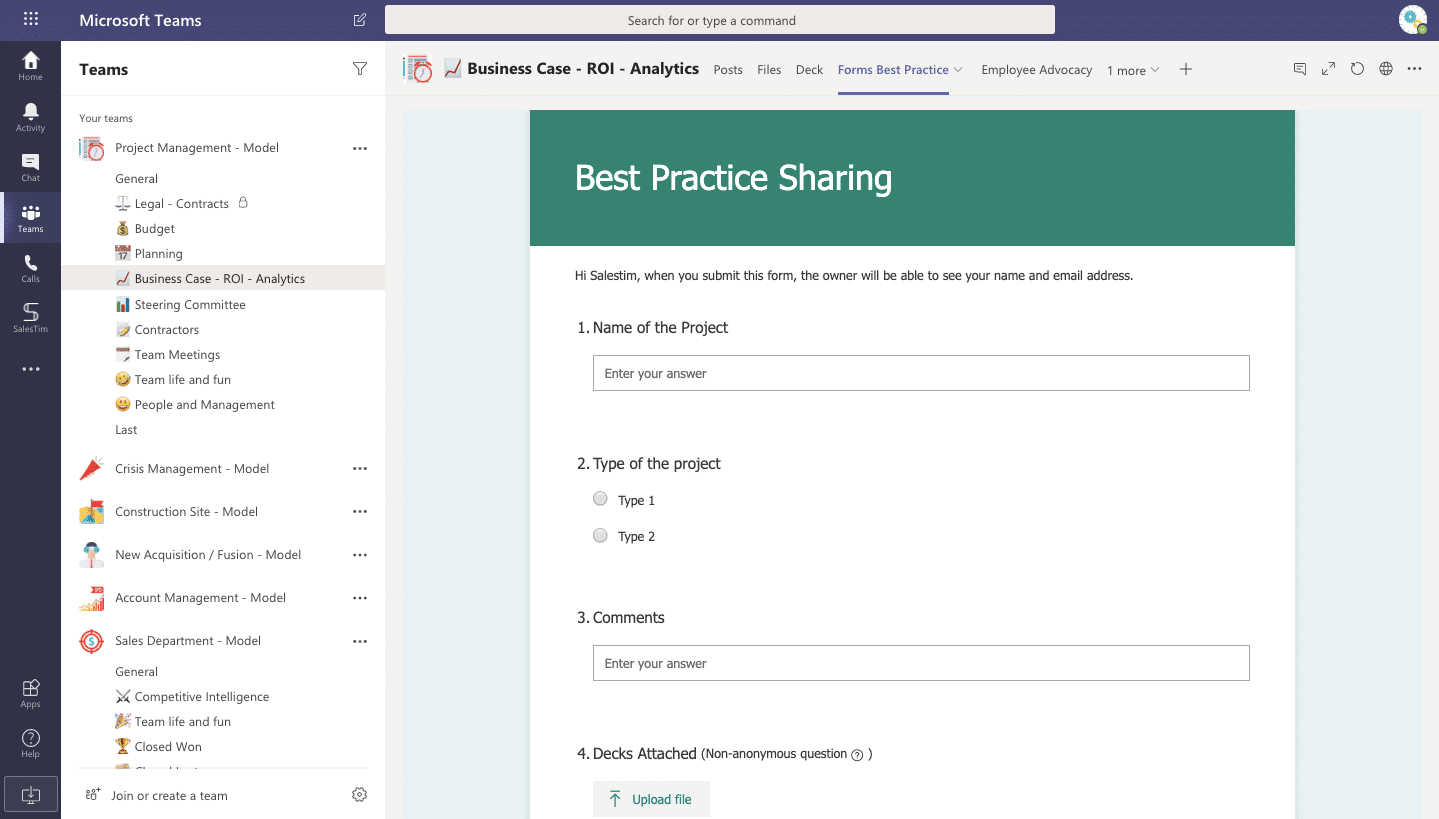The width and height of the screenshot is (1439, 819).
Task: Open more tab options ellipsis
Action: [x=1414, y=69]
